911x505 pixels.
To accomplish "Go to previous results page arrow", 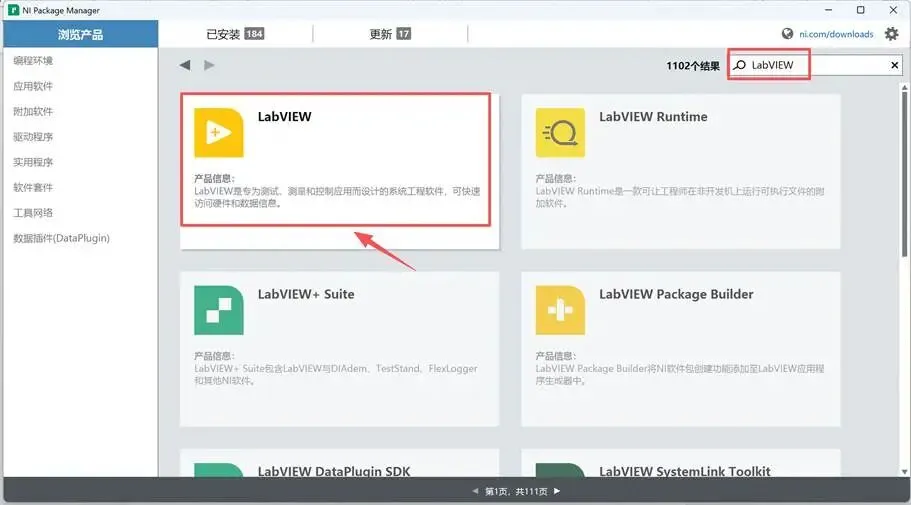I will [475, 491].
